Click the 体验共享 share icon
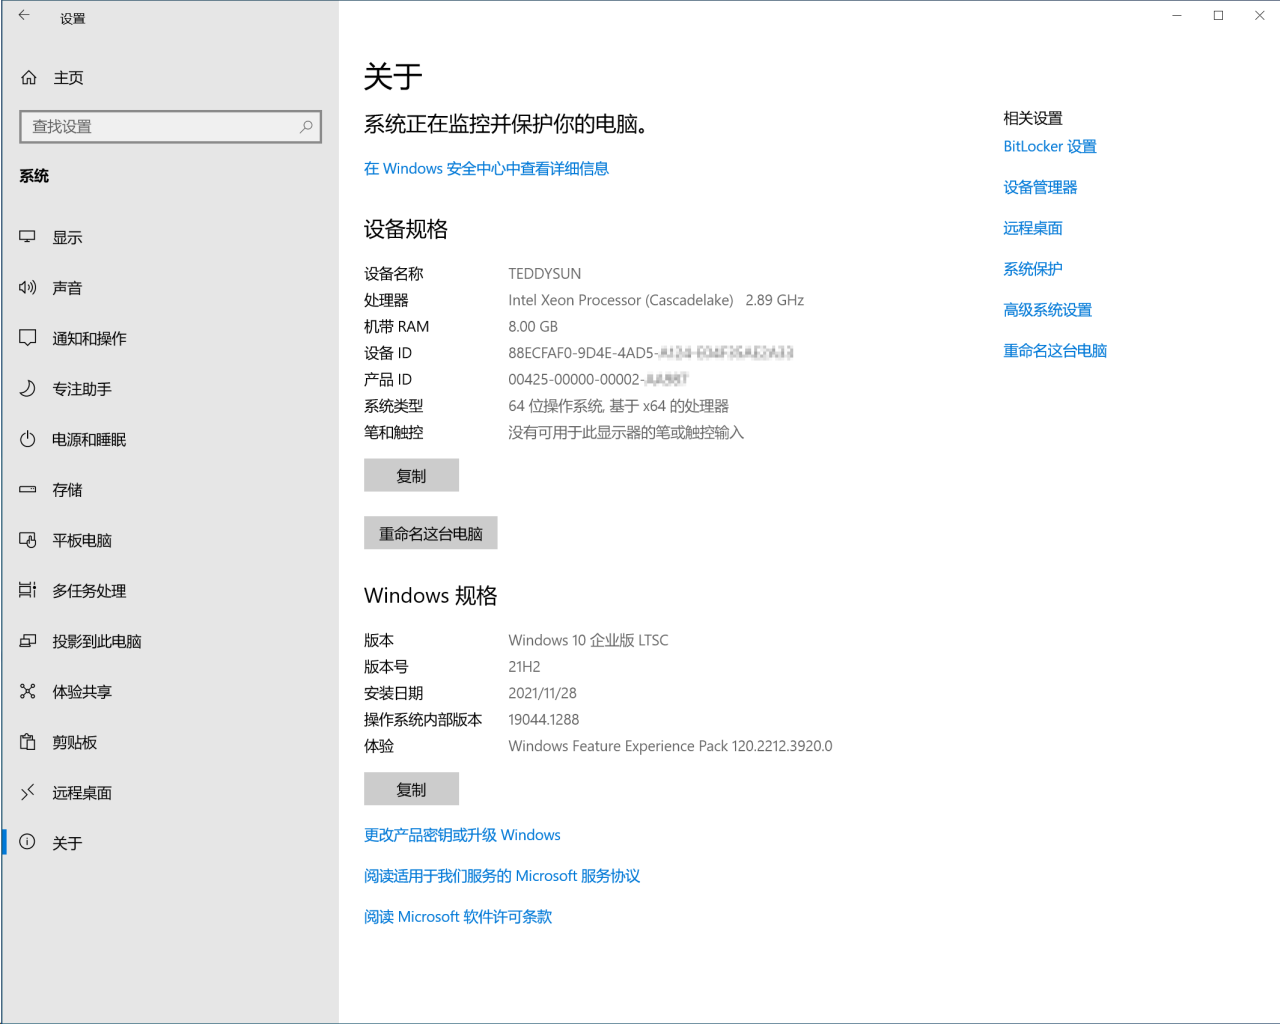Image resolution: width=1280 pixels, height=1024 pixels. (x=28, y=692)
